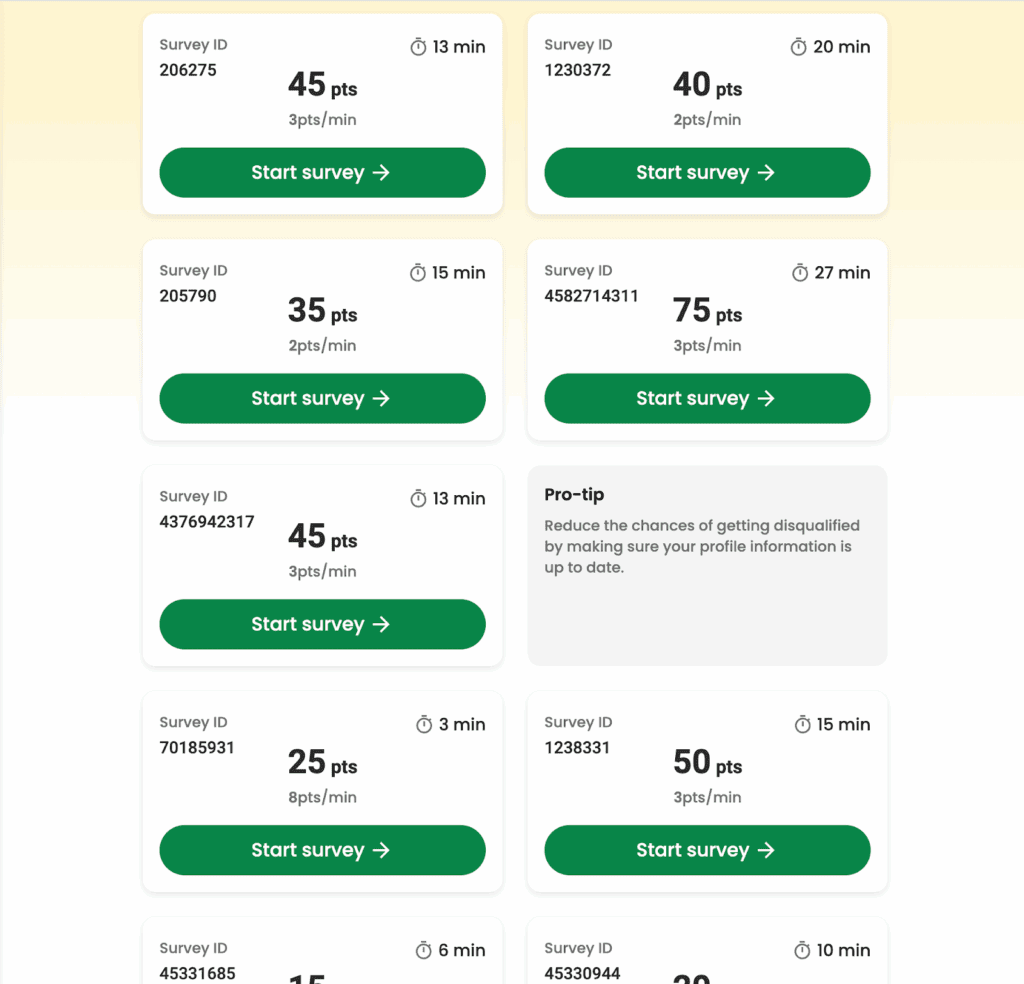The image size is (1024, 984).
Task: Start the 45 pts survey 206275
Action: tap(322, 173)
